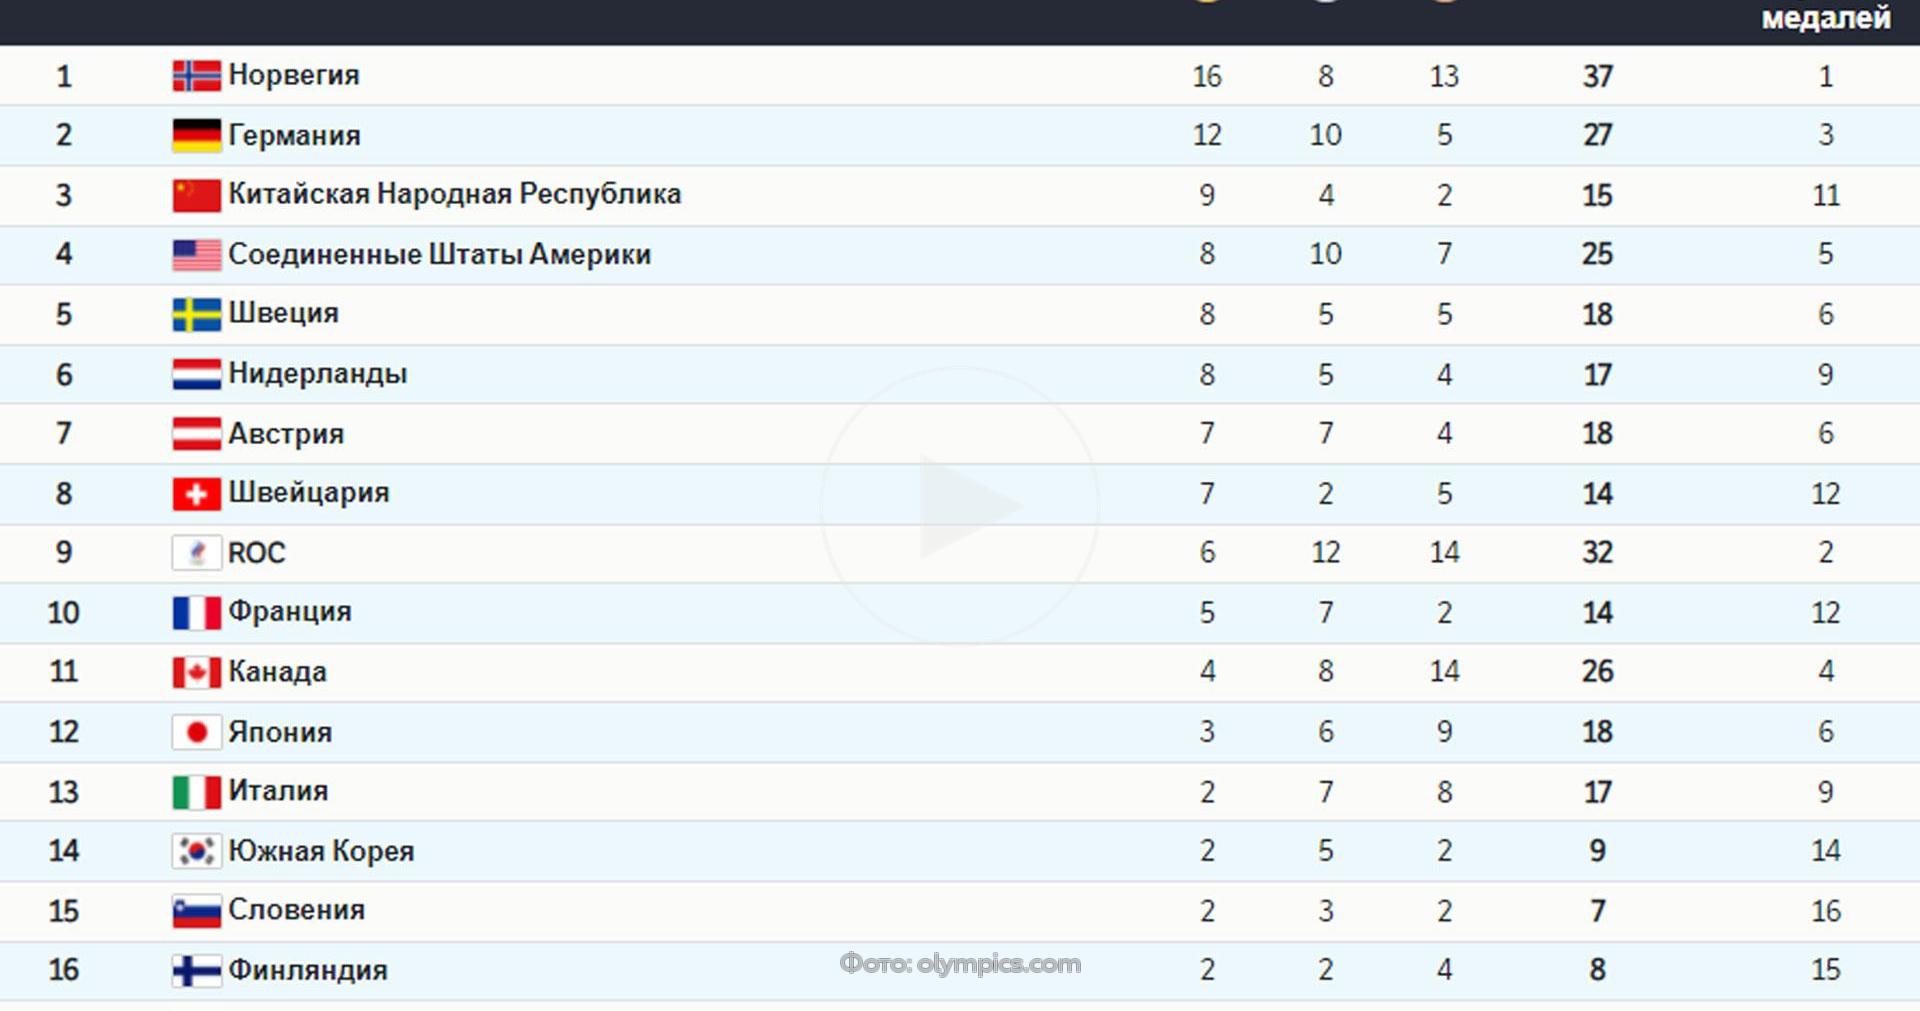Click the olympics.com photo credit

pyautogui.click(x=960, y=964)
